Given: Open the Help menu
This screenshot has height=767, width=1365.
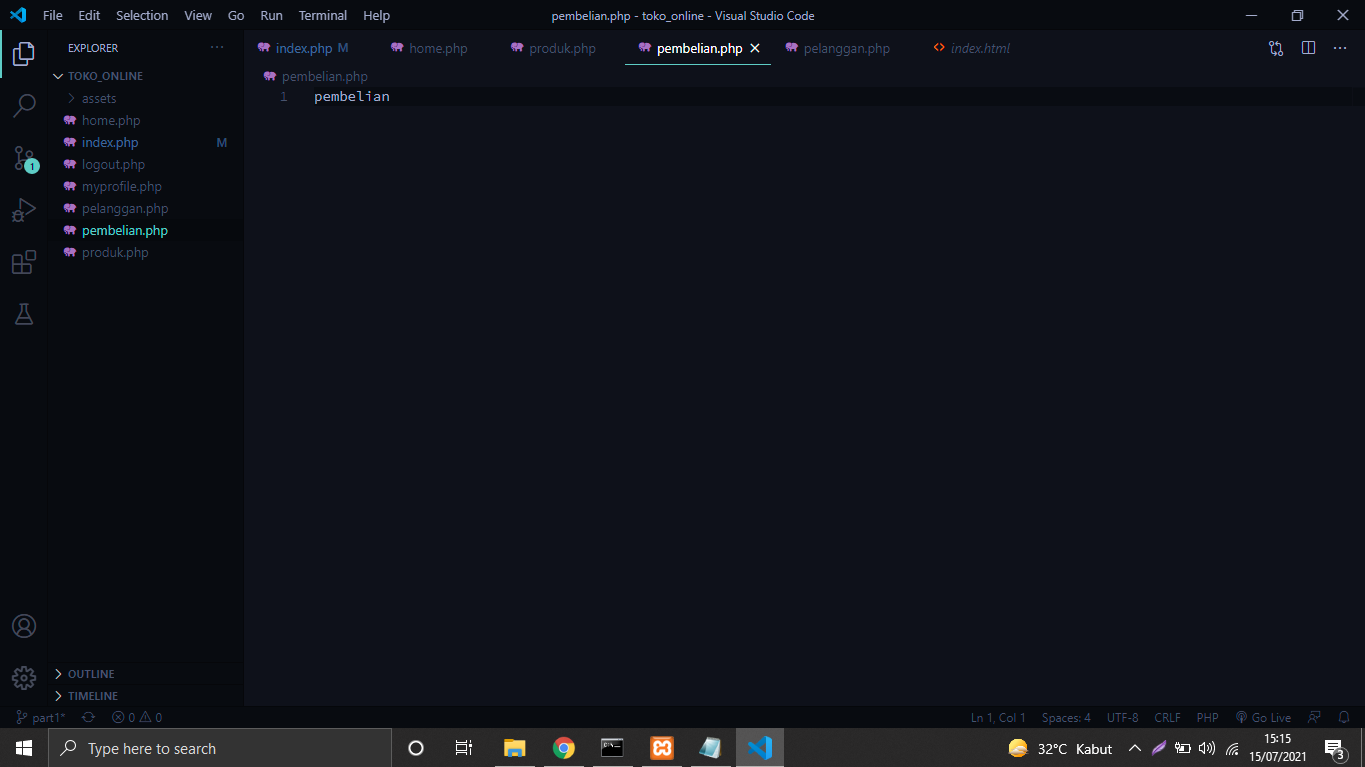Looking at the screenshot, I should [x=377, y=15].
